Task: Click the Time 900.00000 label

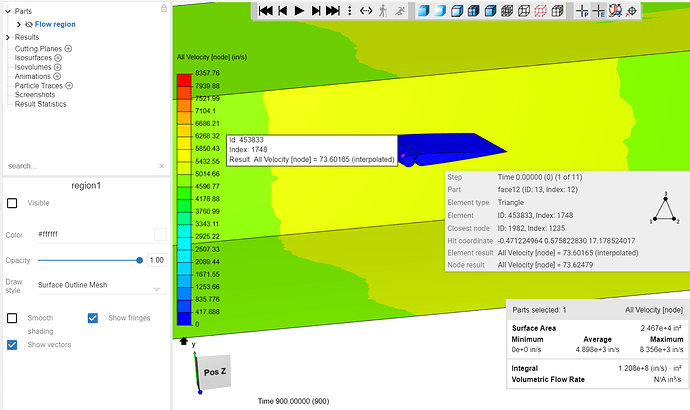Action: tap(294, 401)
